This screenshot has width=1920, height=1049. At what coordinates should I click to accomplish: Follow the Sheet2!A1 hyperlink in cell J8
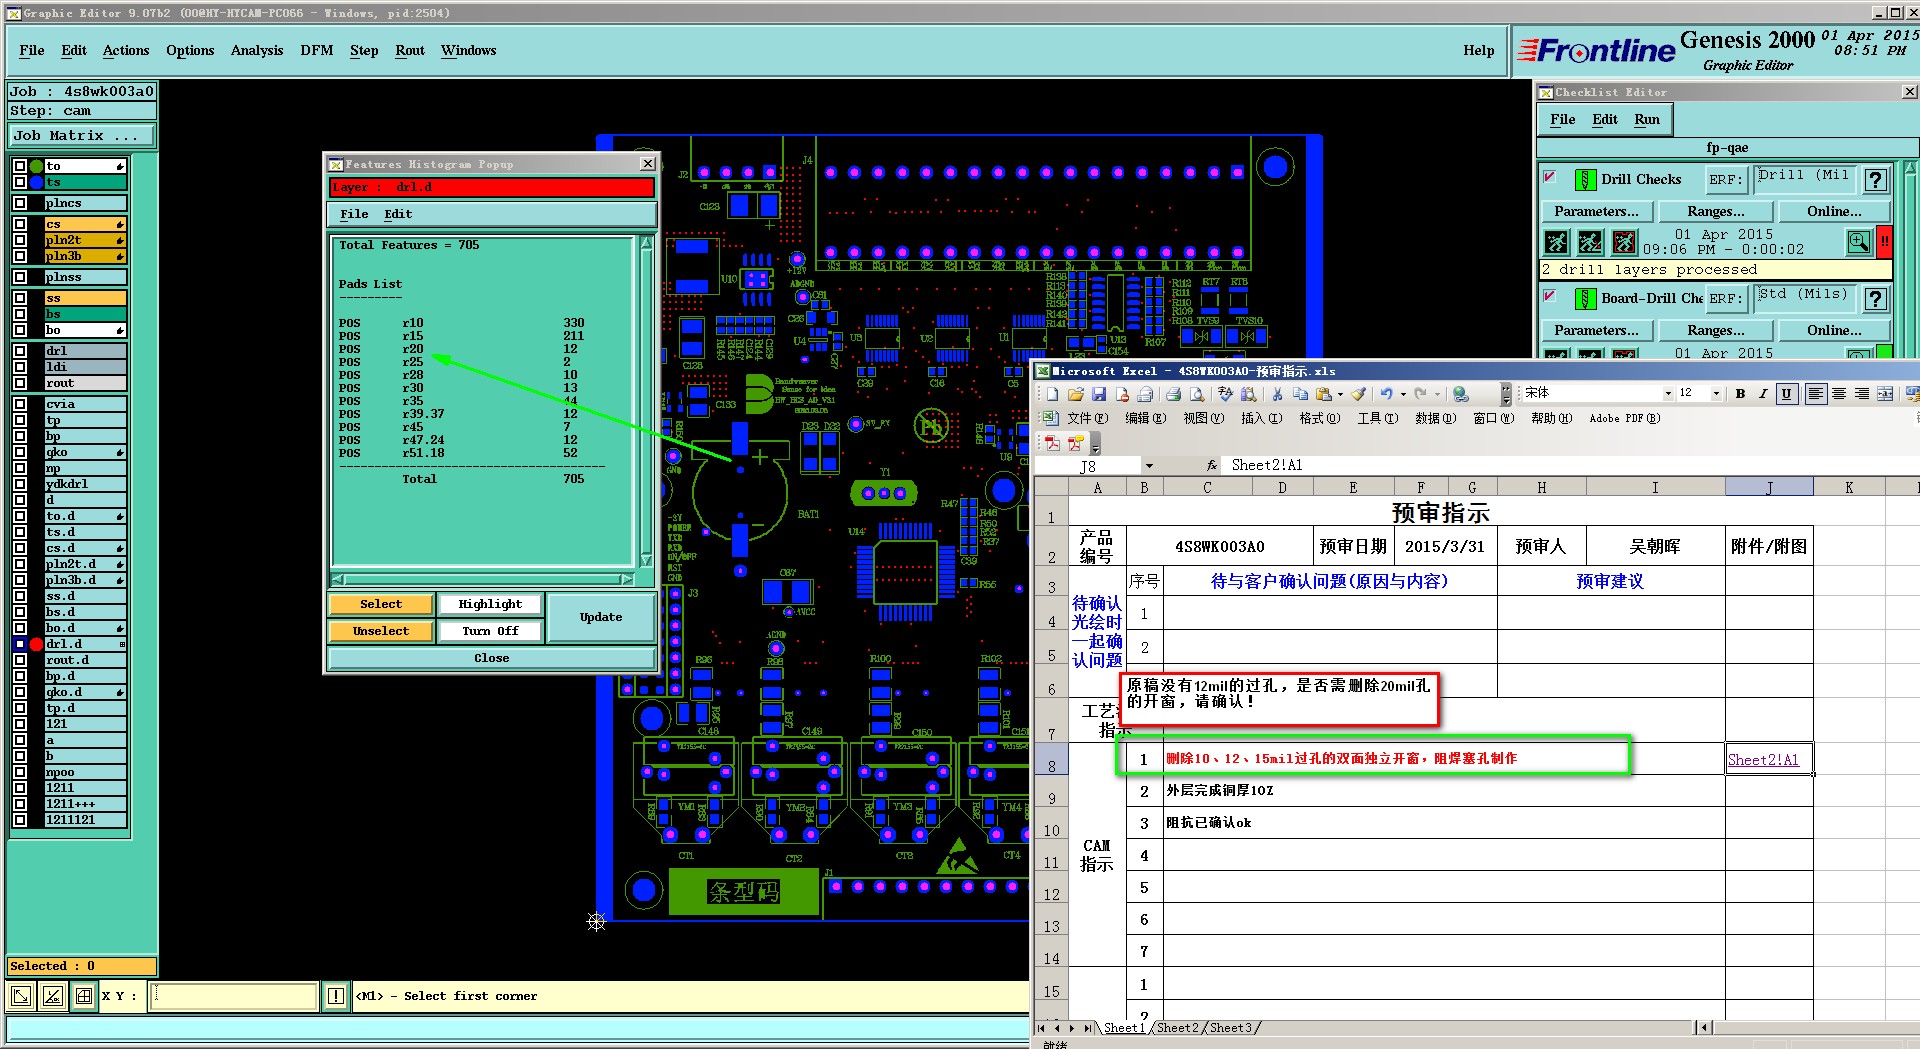1763,760
